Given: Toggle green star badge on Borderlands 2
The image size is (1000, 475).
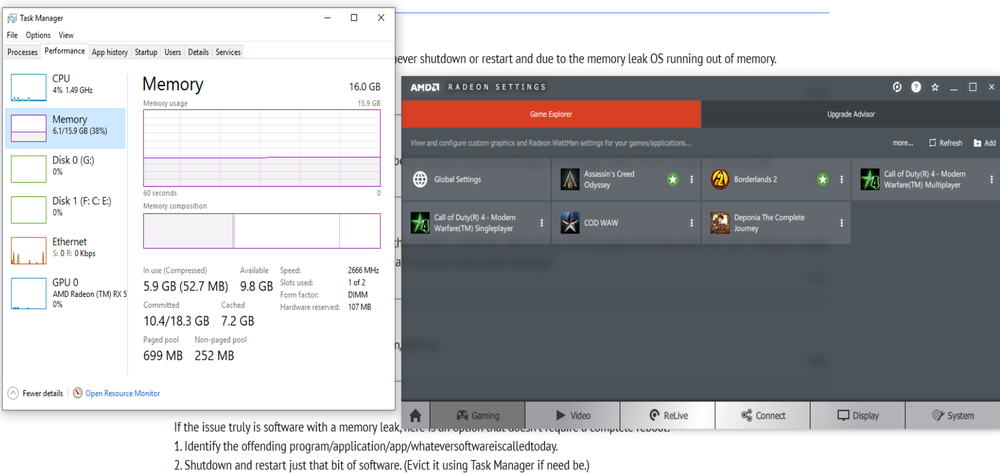Looking at the screenshot, I should point(822,180).
